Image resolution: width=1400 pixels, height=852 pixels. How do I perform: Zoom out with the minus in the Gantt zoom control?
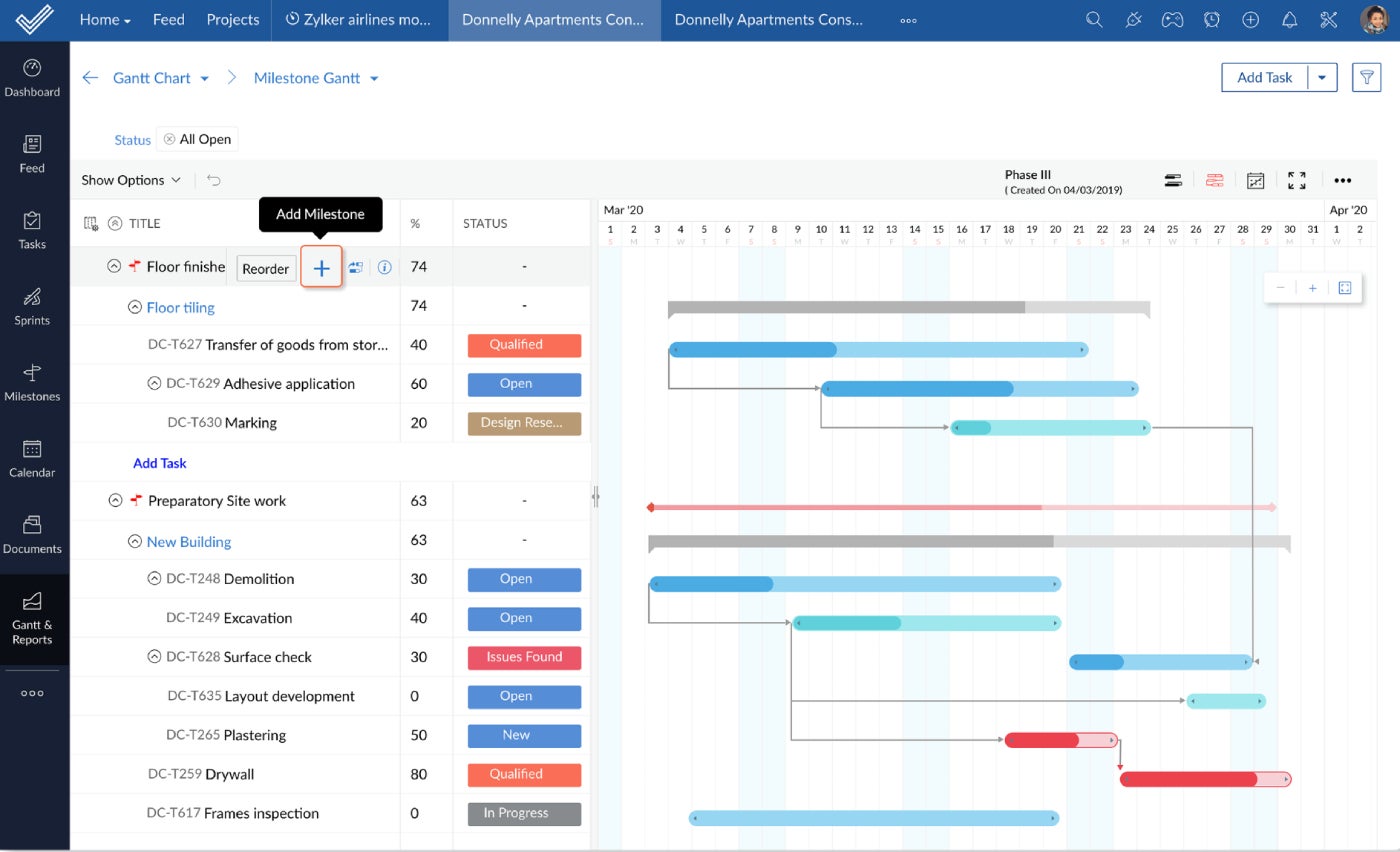point(1280,288)
